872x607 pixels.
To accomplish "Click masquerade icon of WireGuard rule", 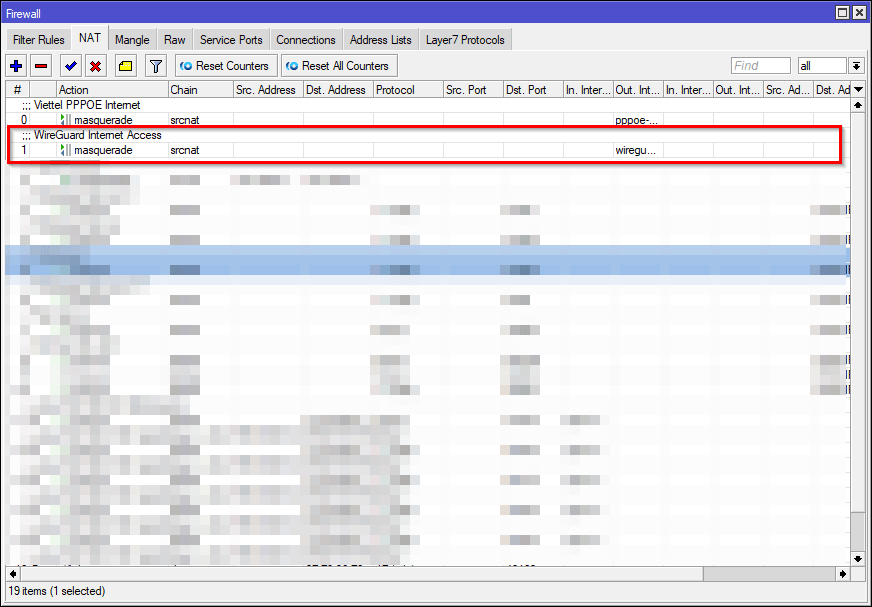I will coord(66,150).
